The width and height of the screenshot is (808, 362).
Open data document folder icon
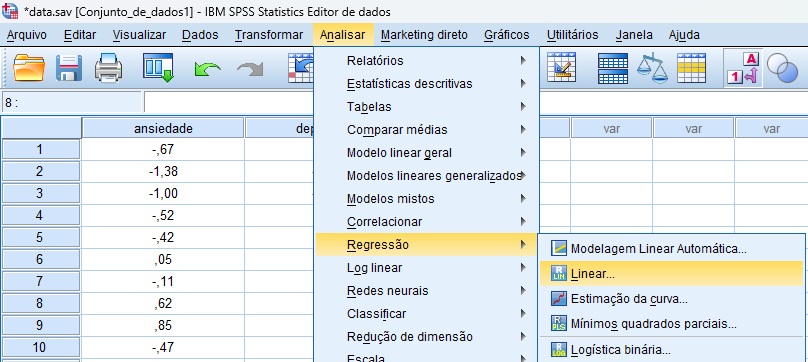point(29,68)
